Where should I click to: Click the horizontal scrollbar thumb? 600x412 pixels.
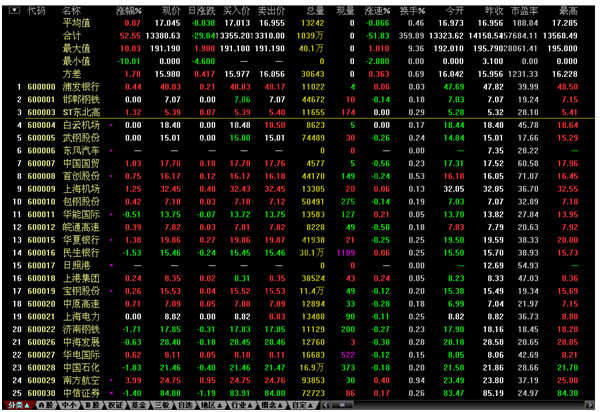pos(341,405)
